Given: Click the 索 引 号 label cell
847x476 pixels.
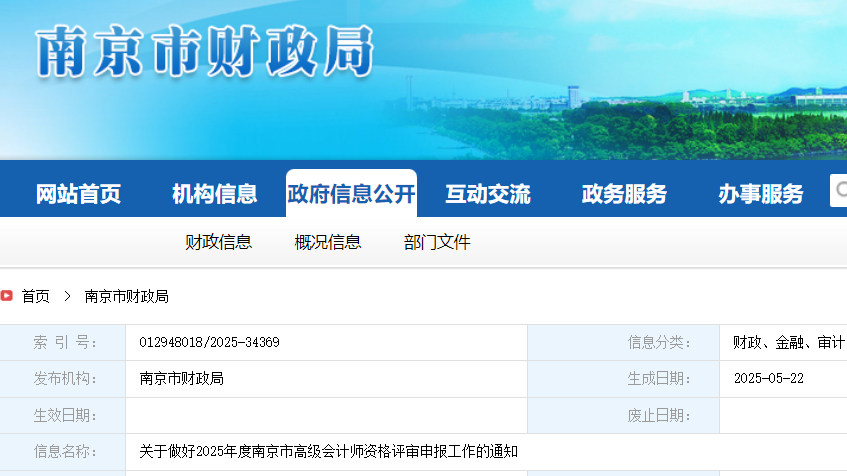Looking at the screenshot, I should point(63,343).
